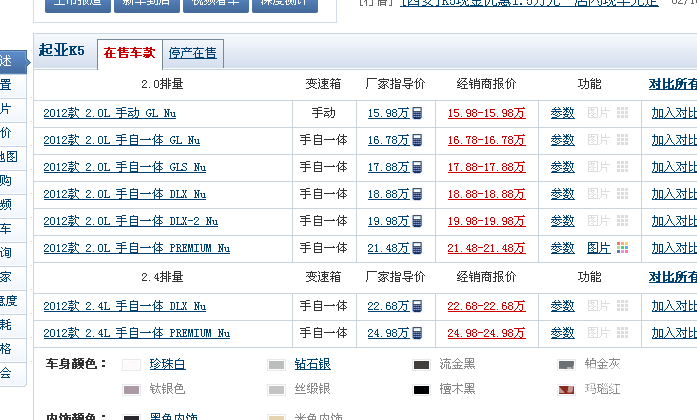The image size is (697, 420).
Task: Click manufacturer price 15.98万
Action: point(389,113)
